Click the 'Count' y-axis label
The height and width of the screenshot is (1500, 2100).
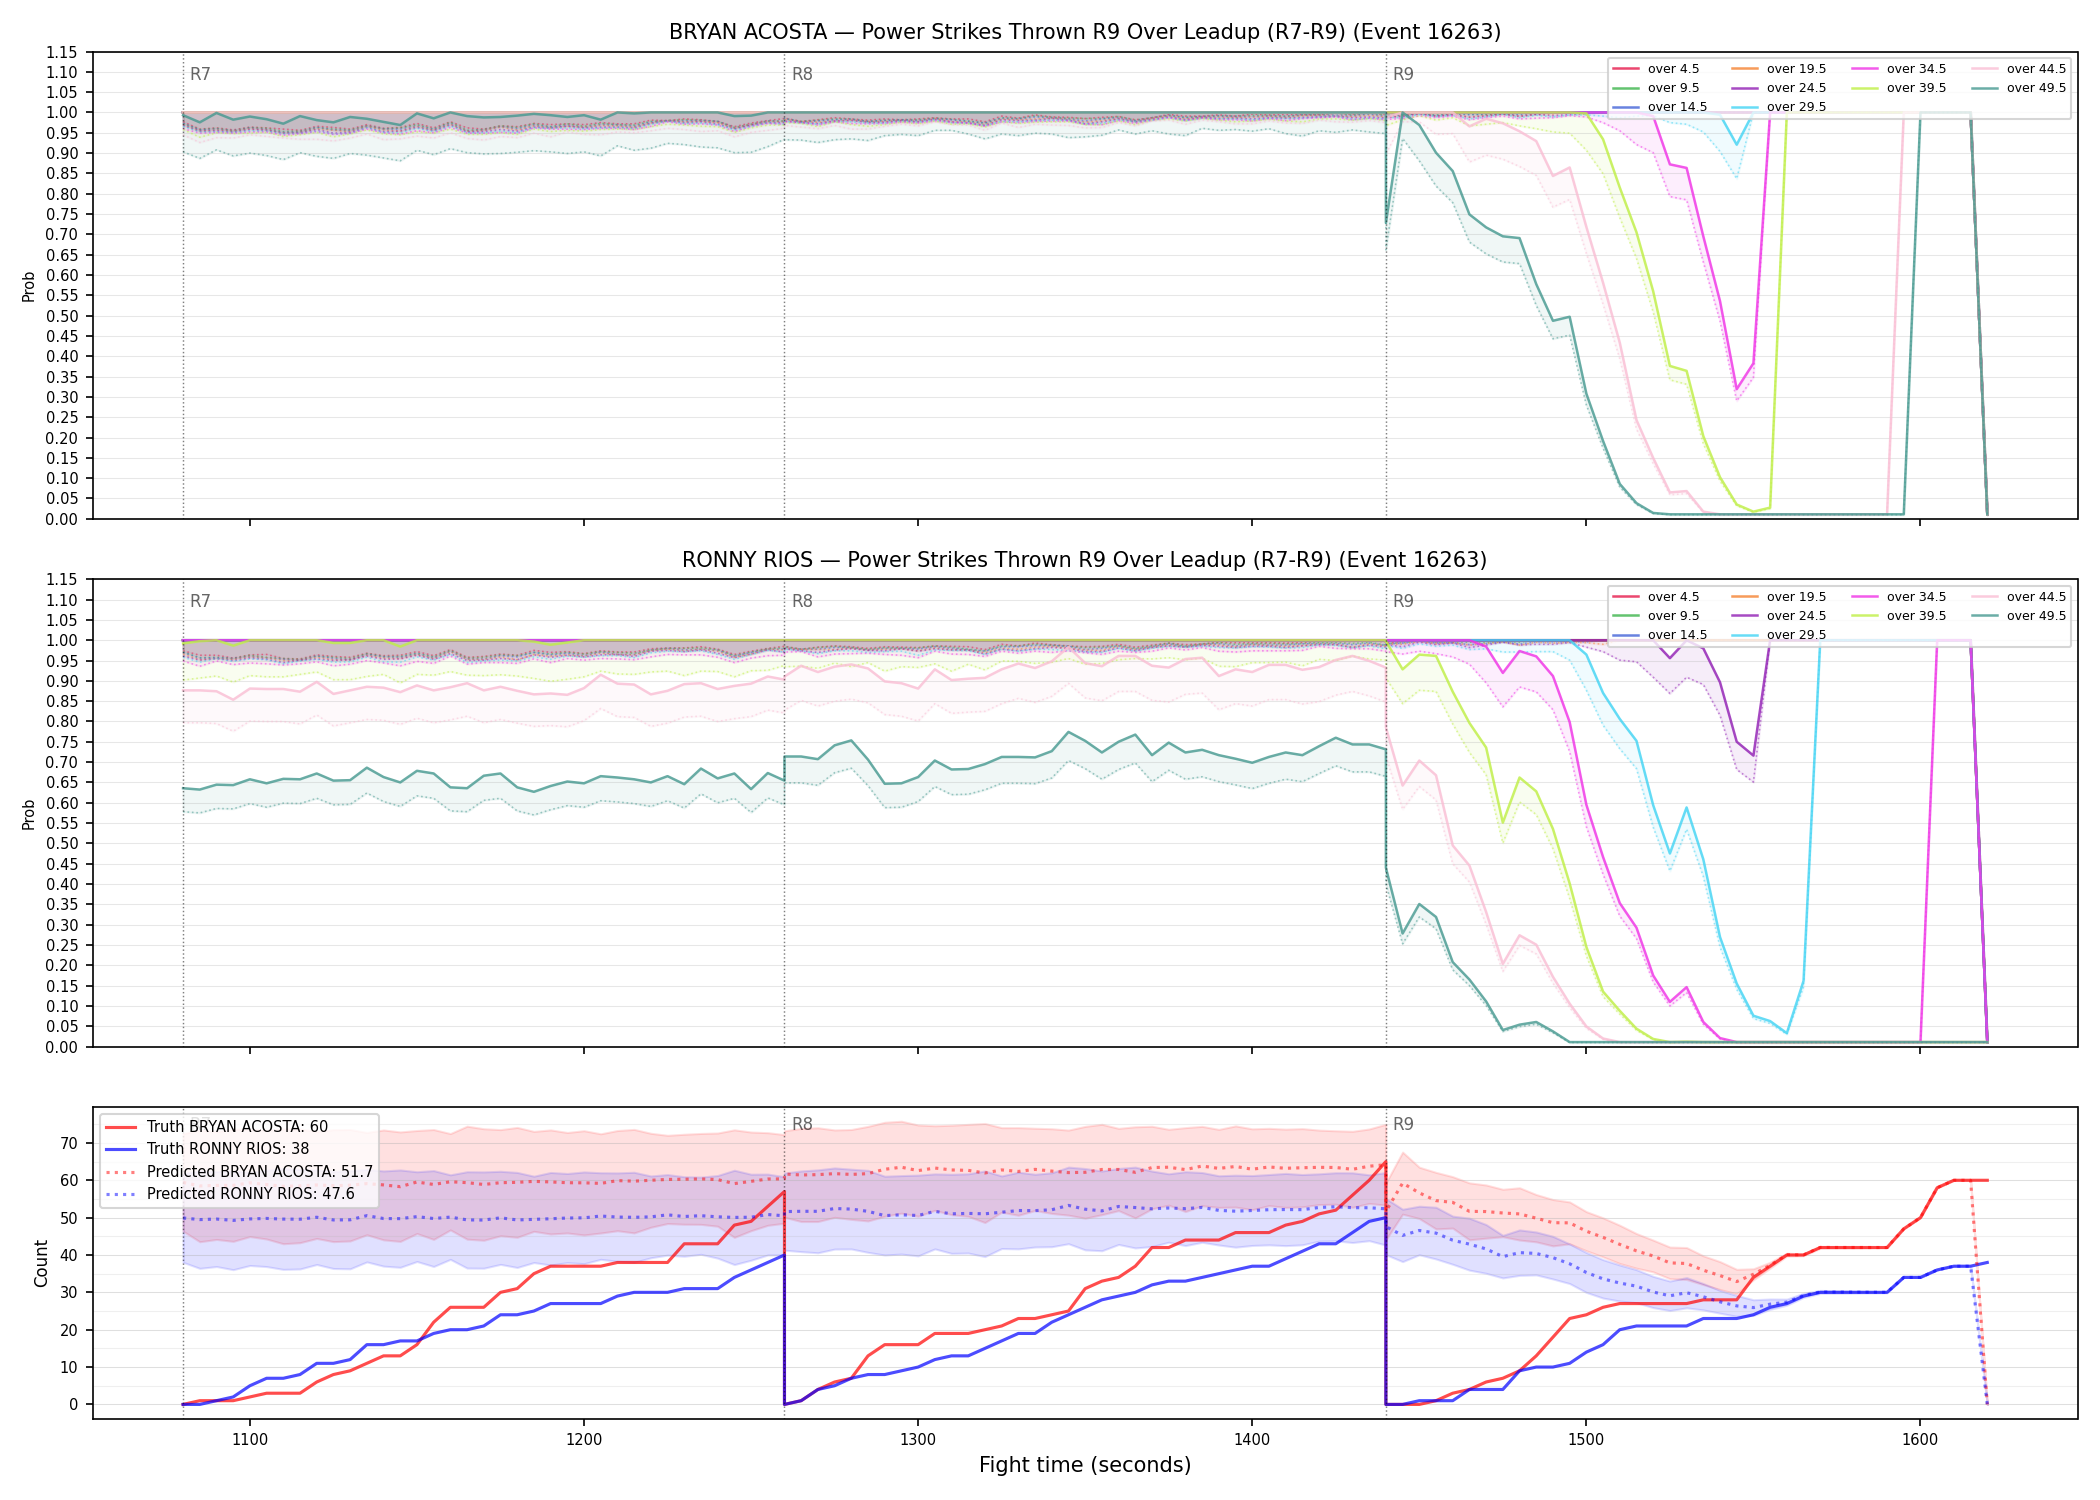tap(41, 1263)
